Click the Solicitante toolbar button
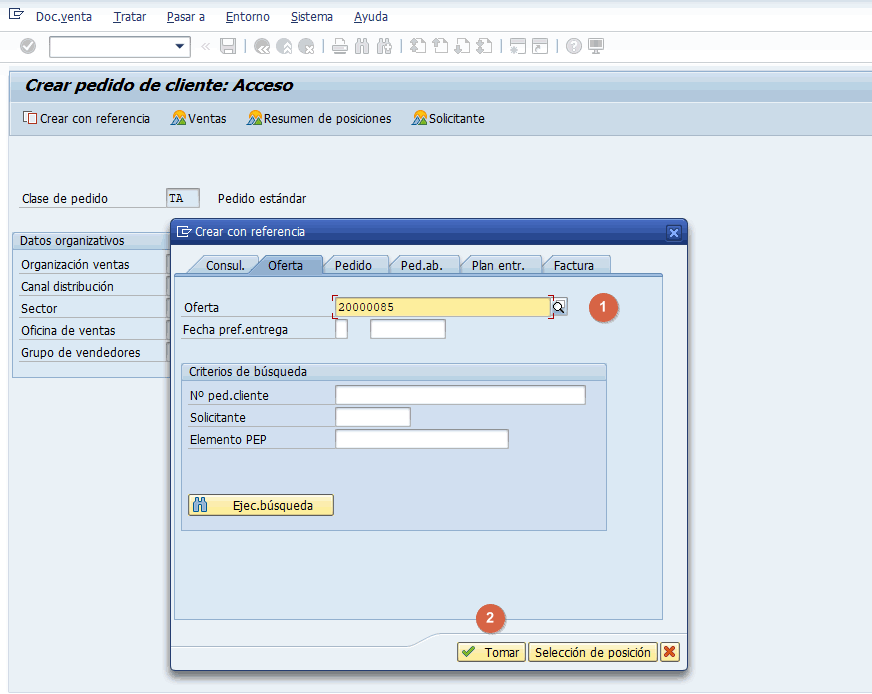This screenshot has width=872, height=694. point(448,118)
